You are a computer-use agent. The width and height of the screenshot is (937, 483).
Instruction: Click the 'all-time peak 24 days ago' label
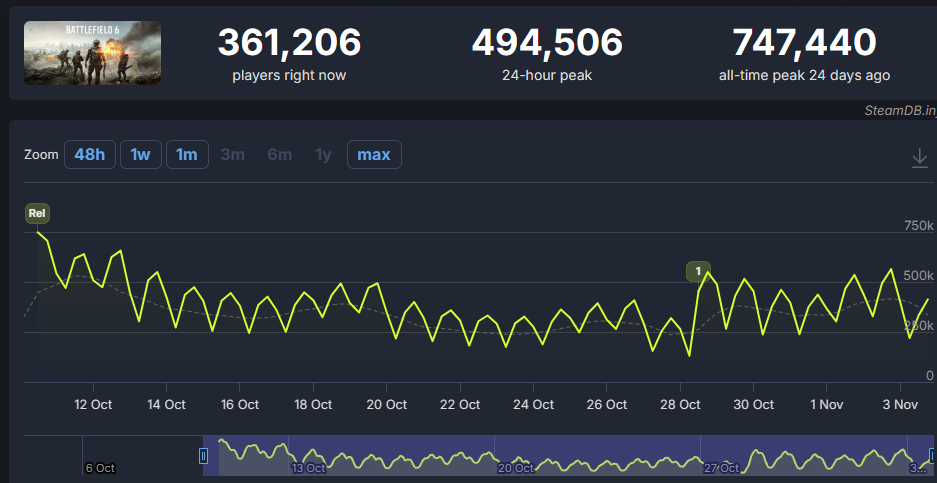pyautogui.click(x=804, y=76)
